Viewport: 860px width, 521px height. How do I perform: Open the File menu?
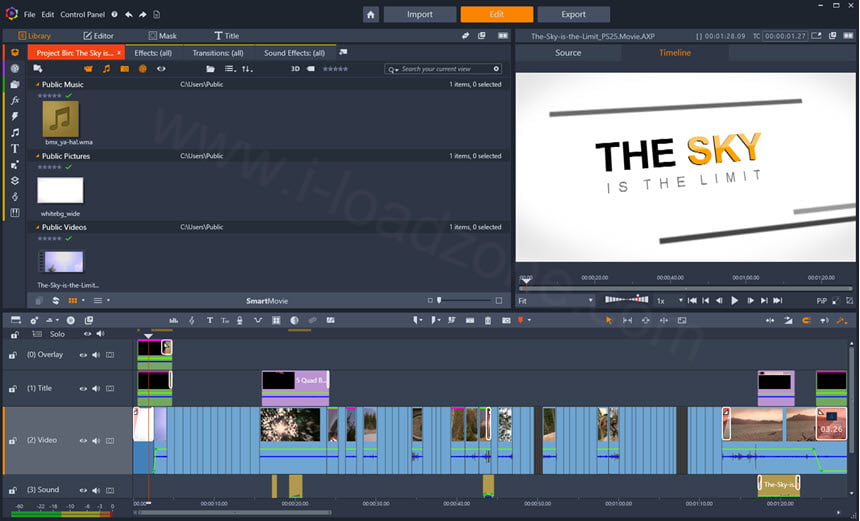click(30, 14)
